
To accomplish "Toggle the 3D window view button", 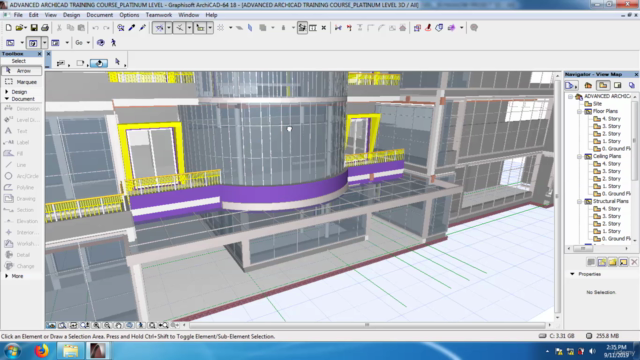I will (33, 42).
